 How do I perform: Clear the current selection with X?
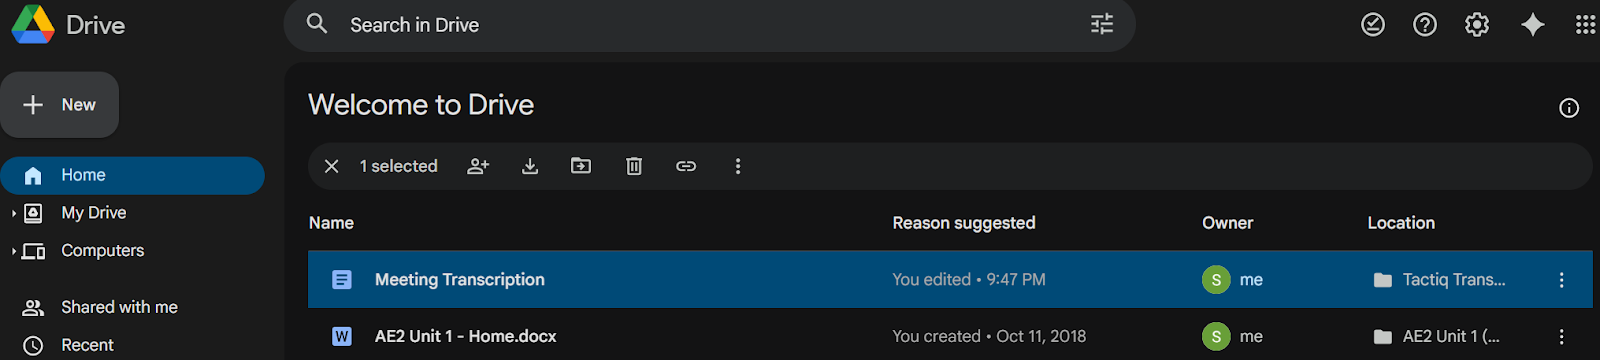(332, 166)
